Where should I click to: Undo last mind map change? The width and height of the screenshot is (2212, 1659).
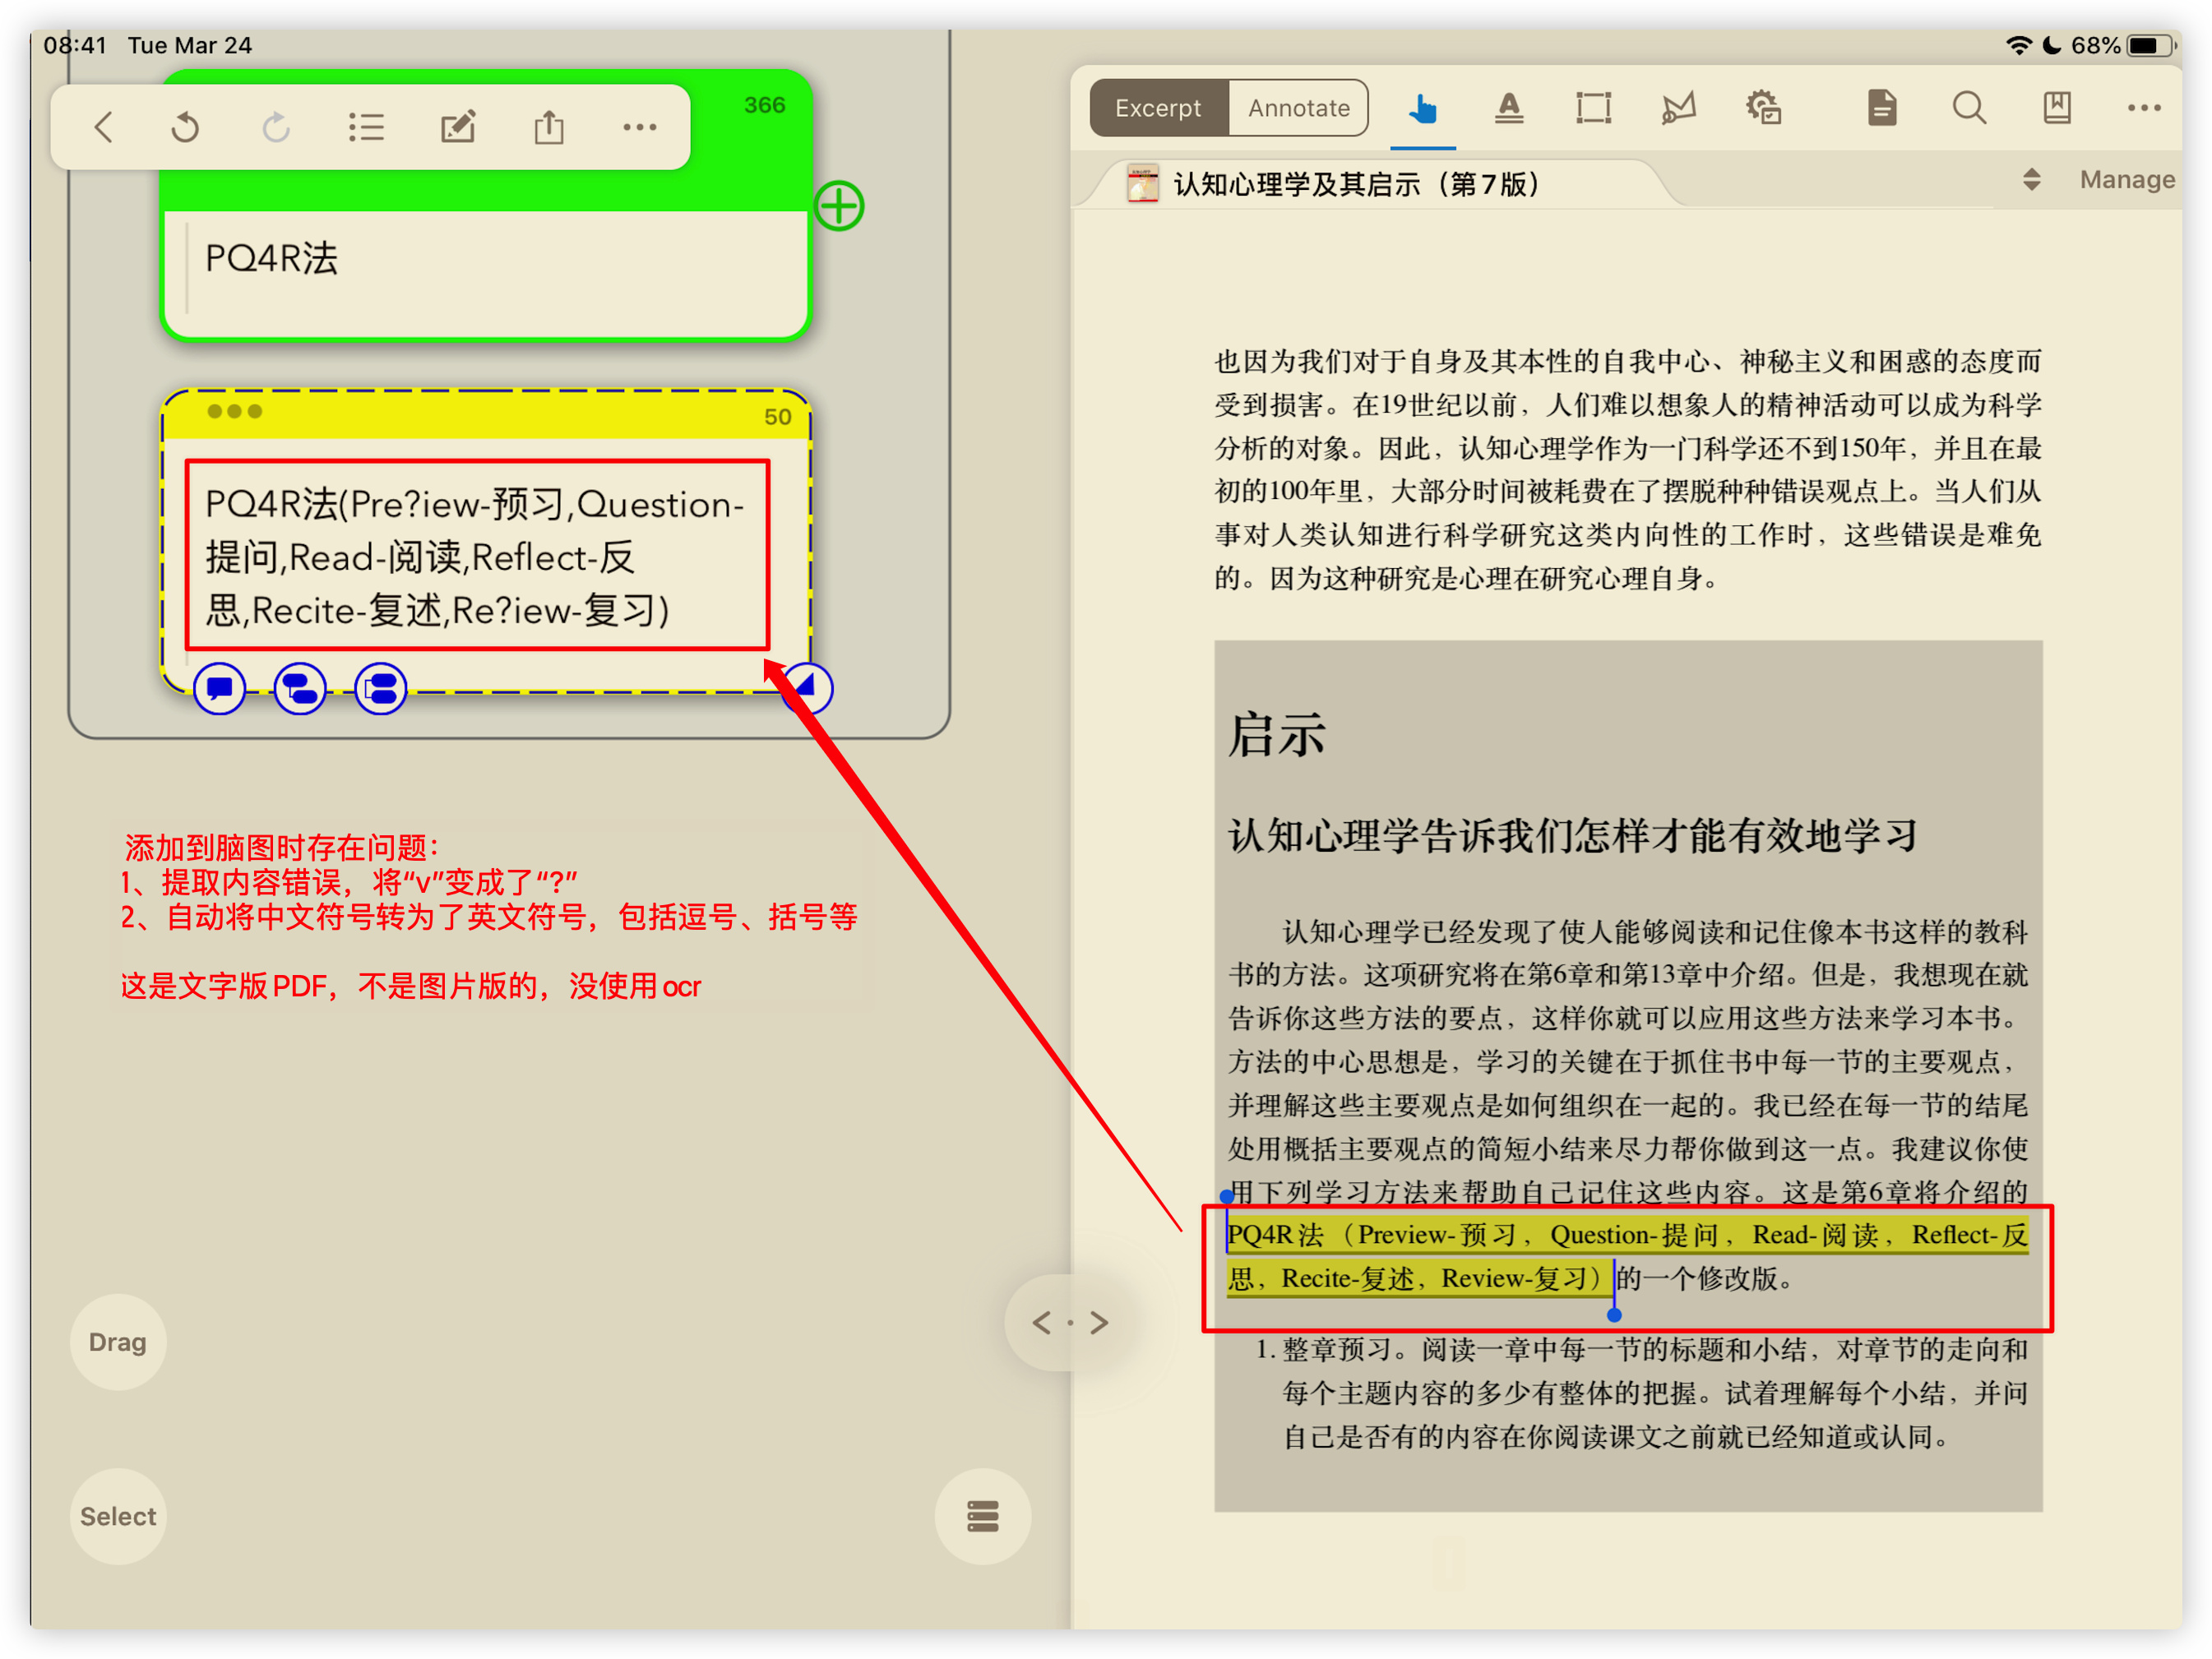tap(185, 126)
